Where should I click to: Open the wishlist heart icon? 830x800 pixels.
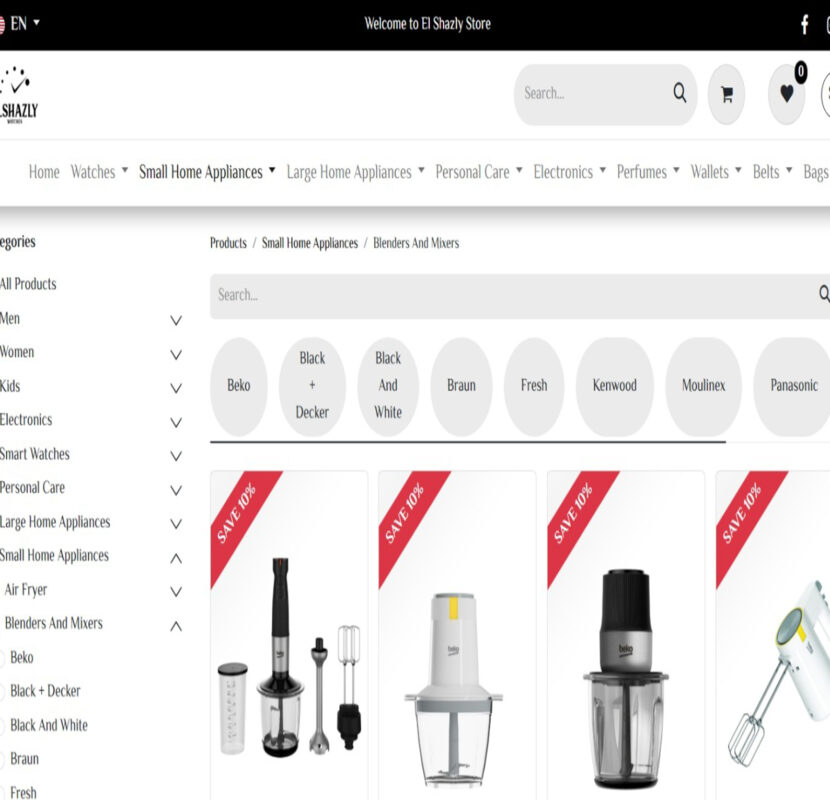click(787, 95)
